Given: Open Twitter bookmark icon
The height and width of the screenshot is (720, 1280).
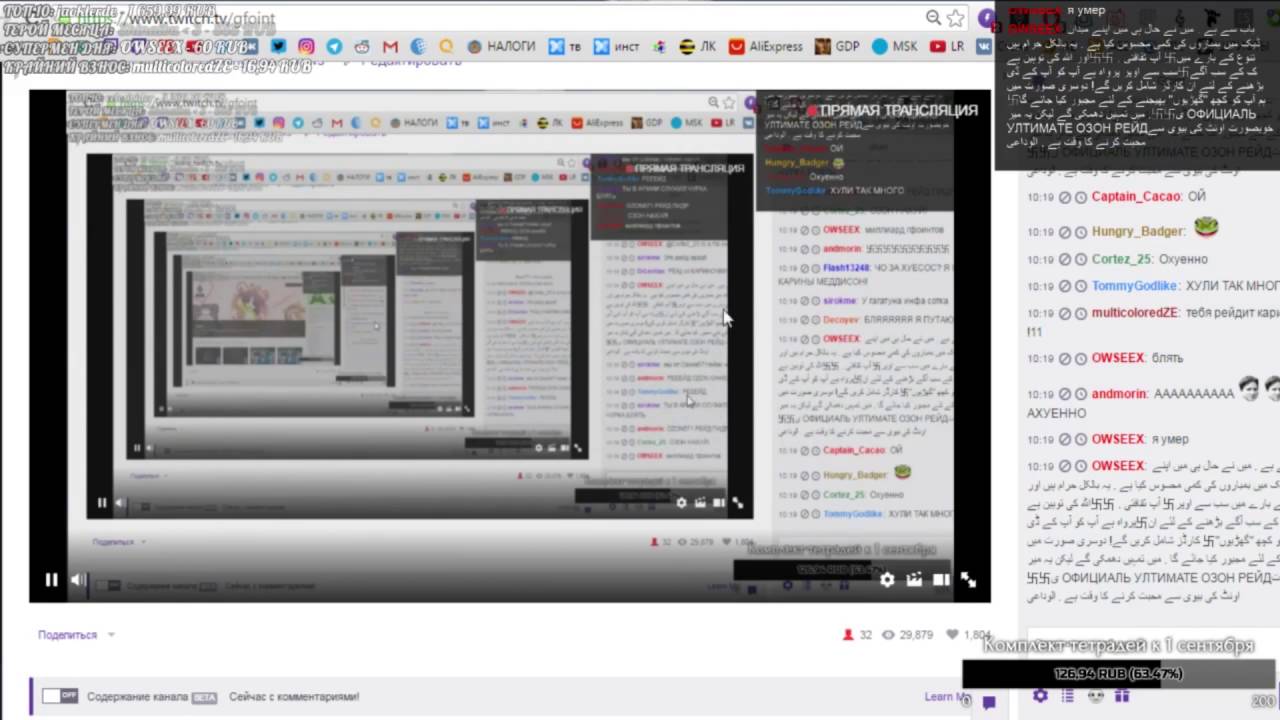Looking at the screenshot, I should (x=278, y=46).
